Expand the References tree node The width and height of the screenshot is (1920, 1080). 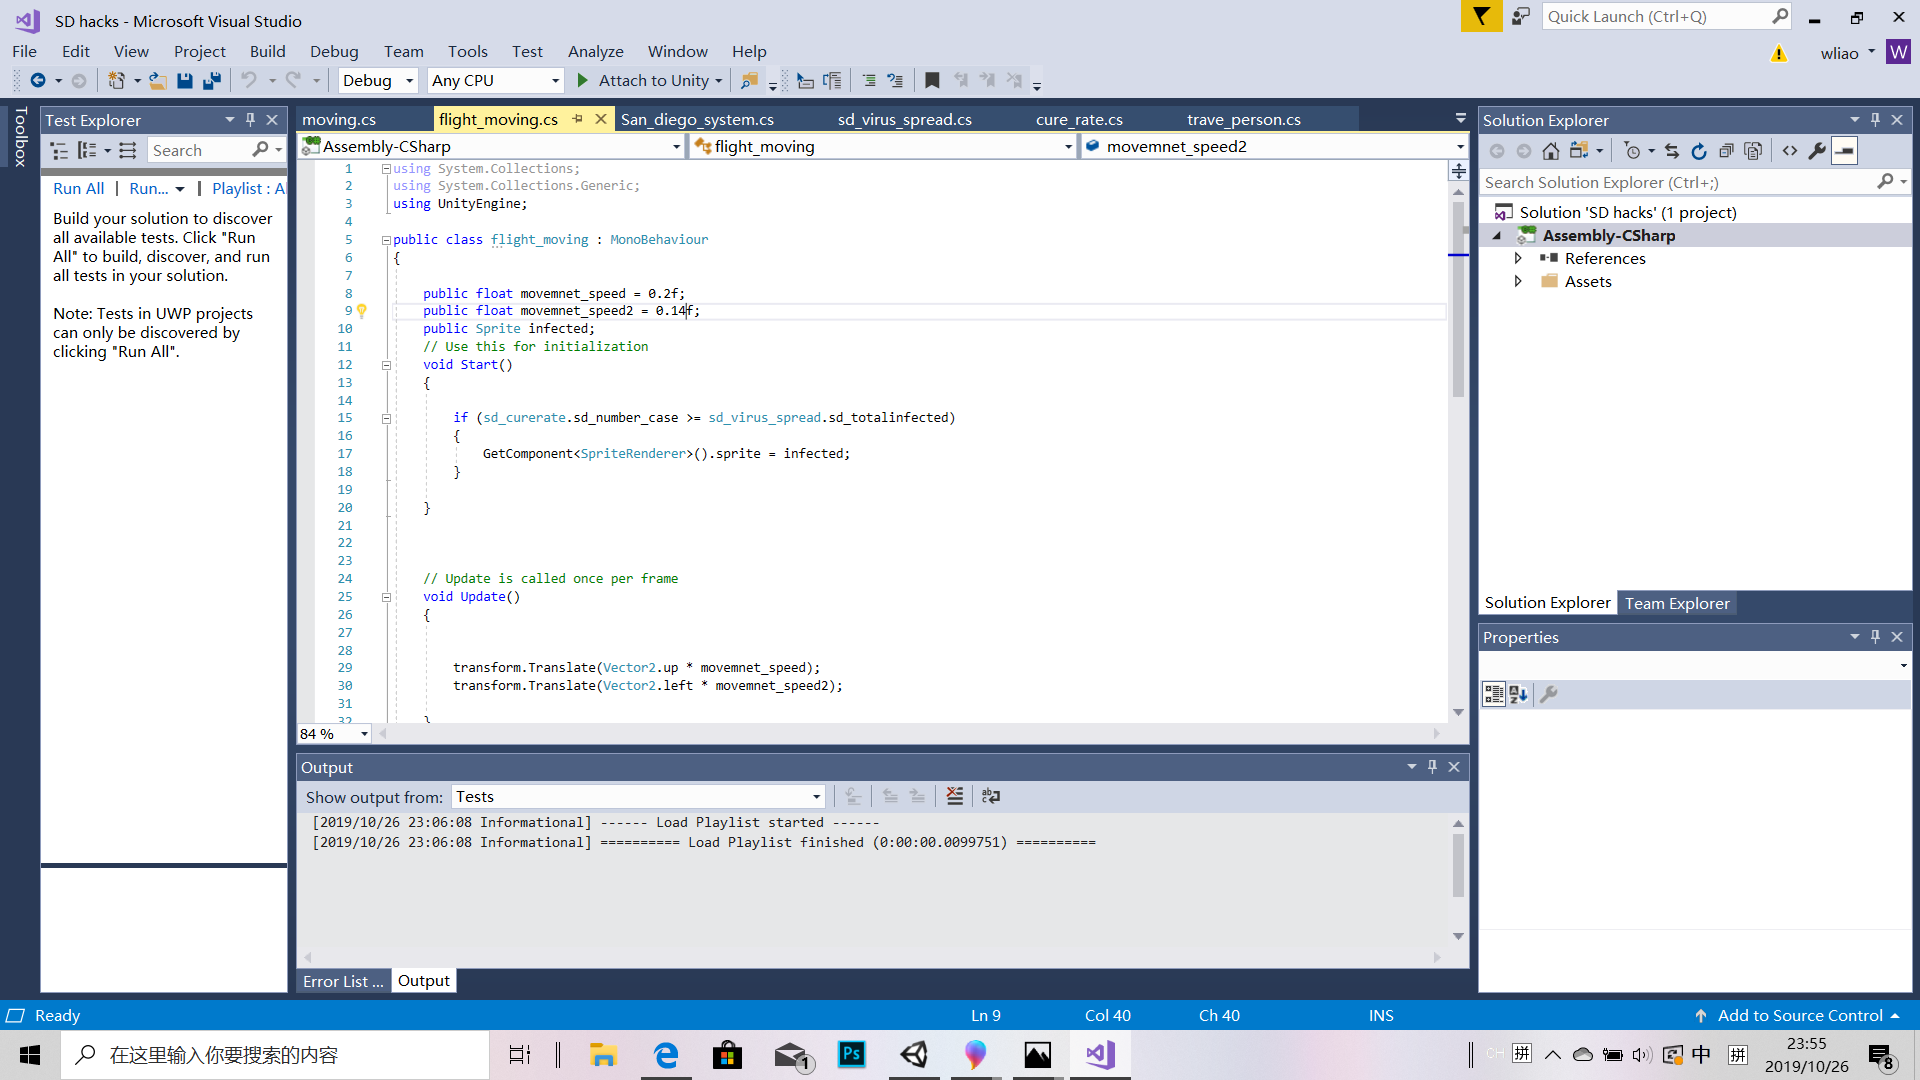pyautogui.click(x=1518, y=258)
